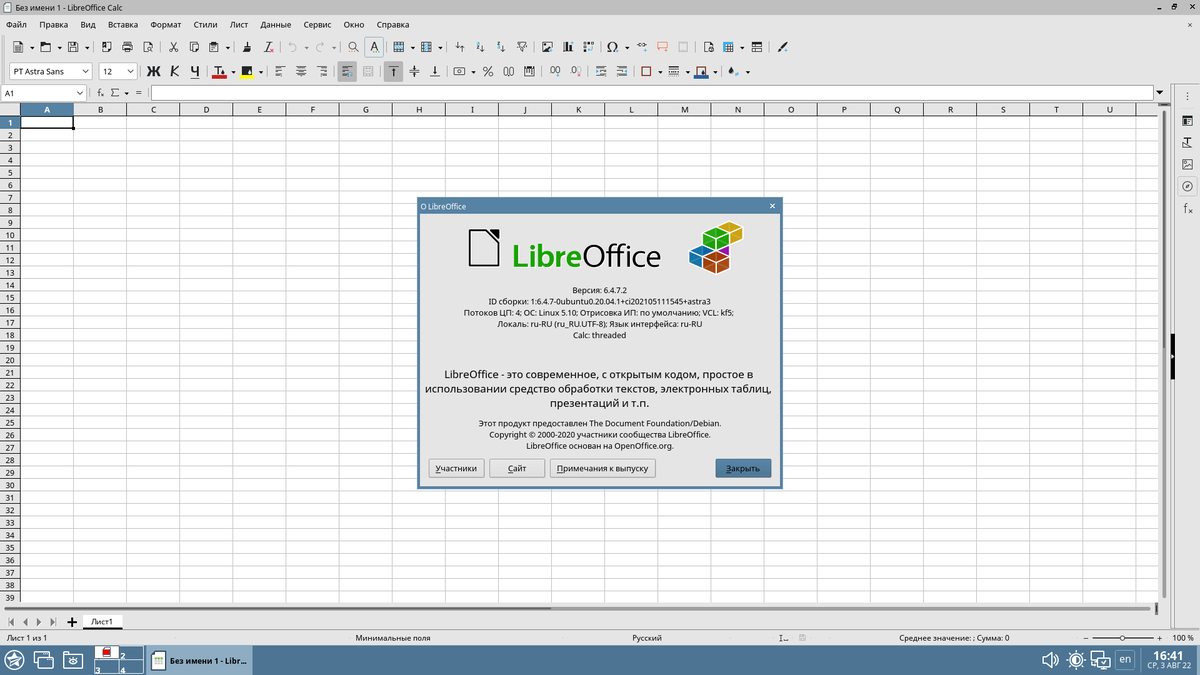
Task: Toggle the Wrap Text button
Action: 347,71
